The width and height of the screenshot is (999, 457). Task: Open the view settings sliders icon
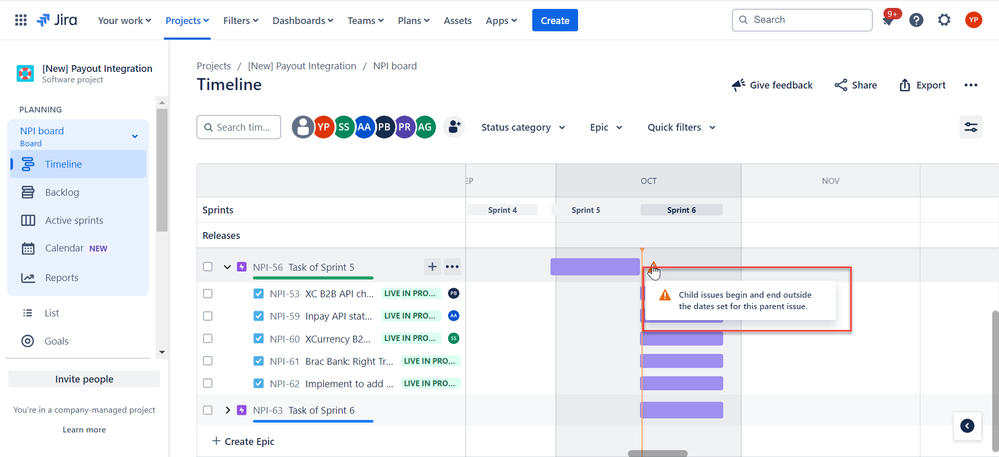click(x=970, y=127)
